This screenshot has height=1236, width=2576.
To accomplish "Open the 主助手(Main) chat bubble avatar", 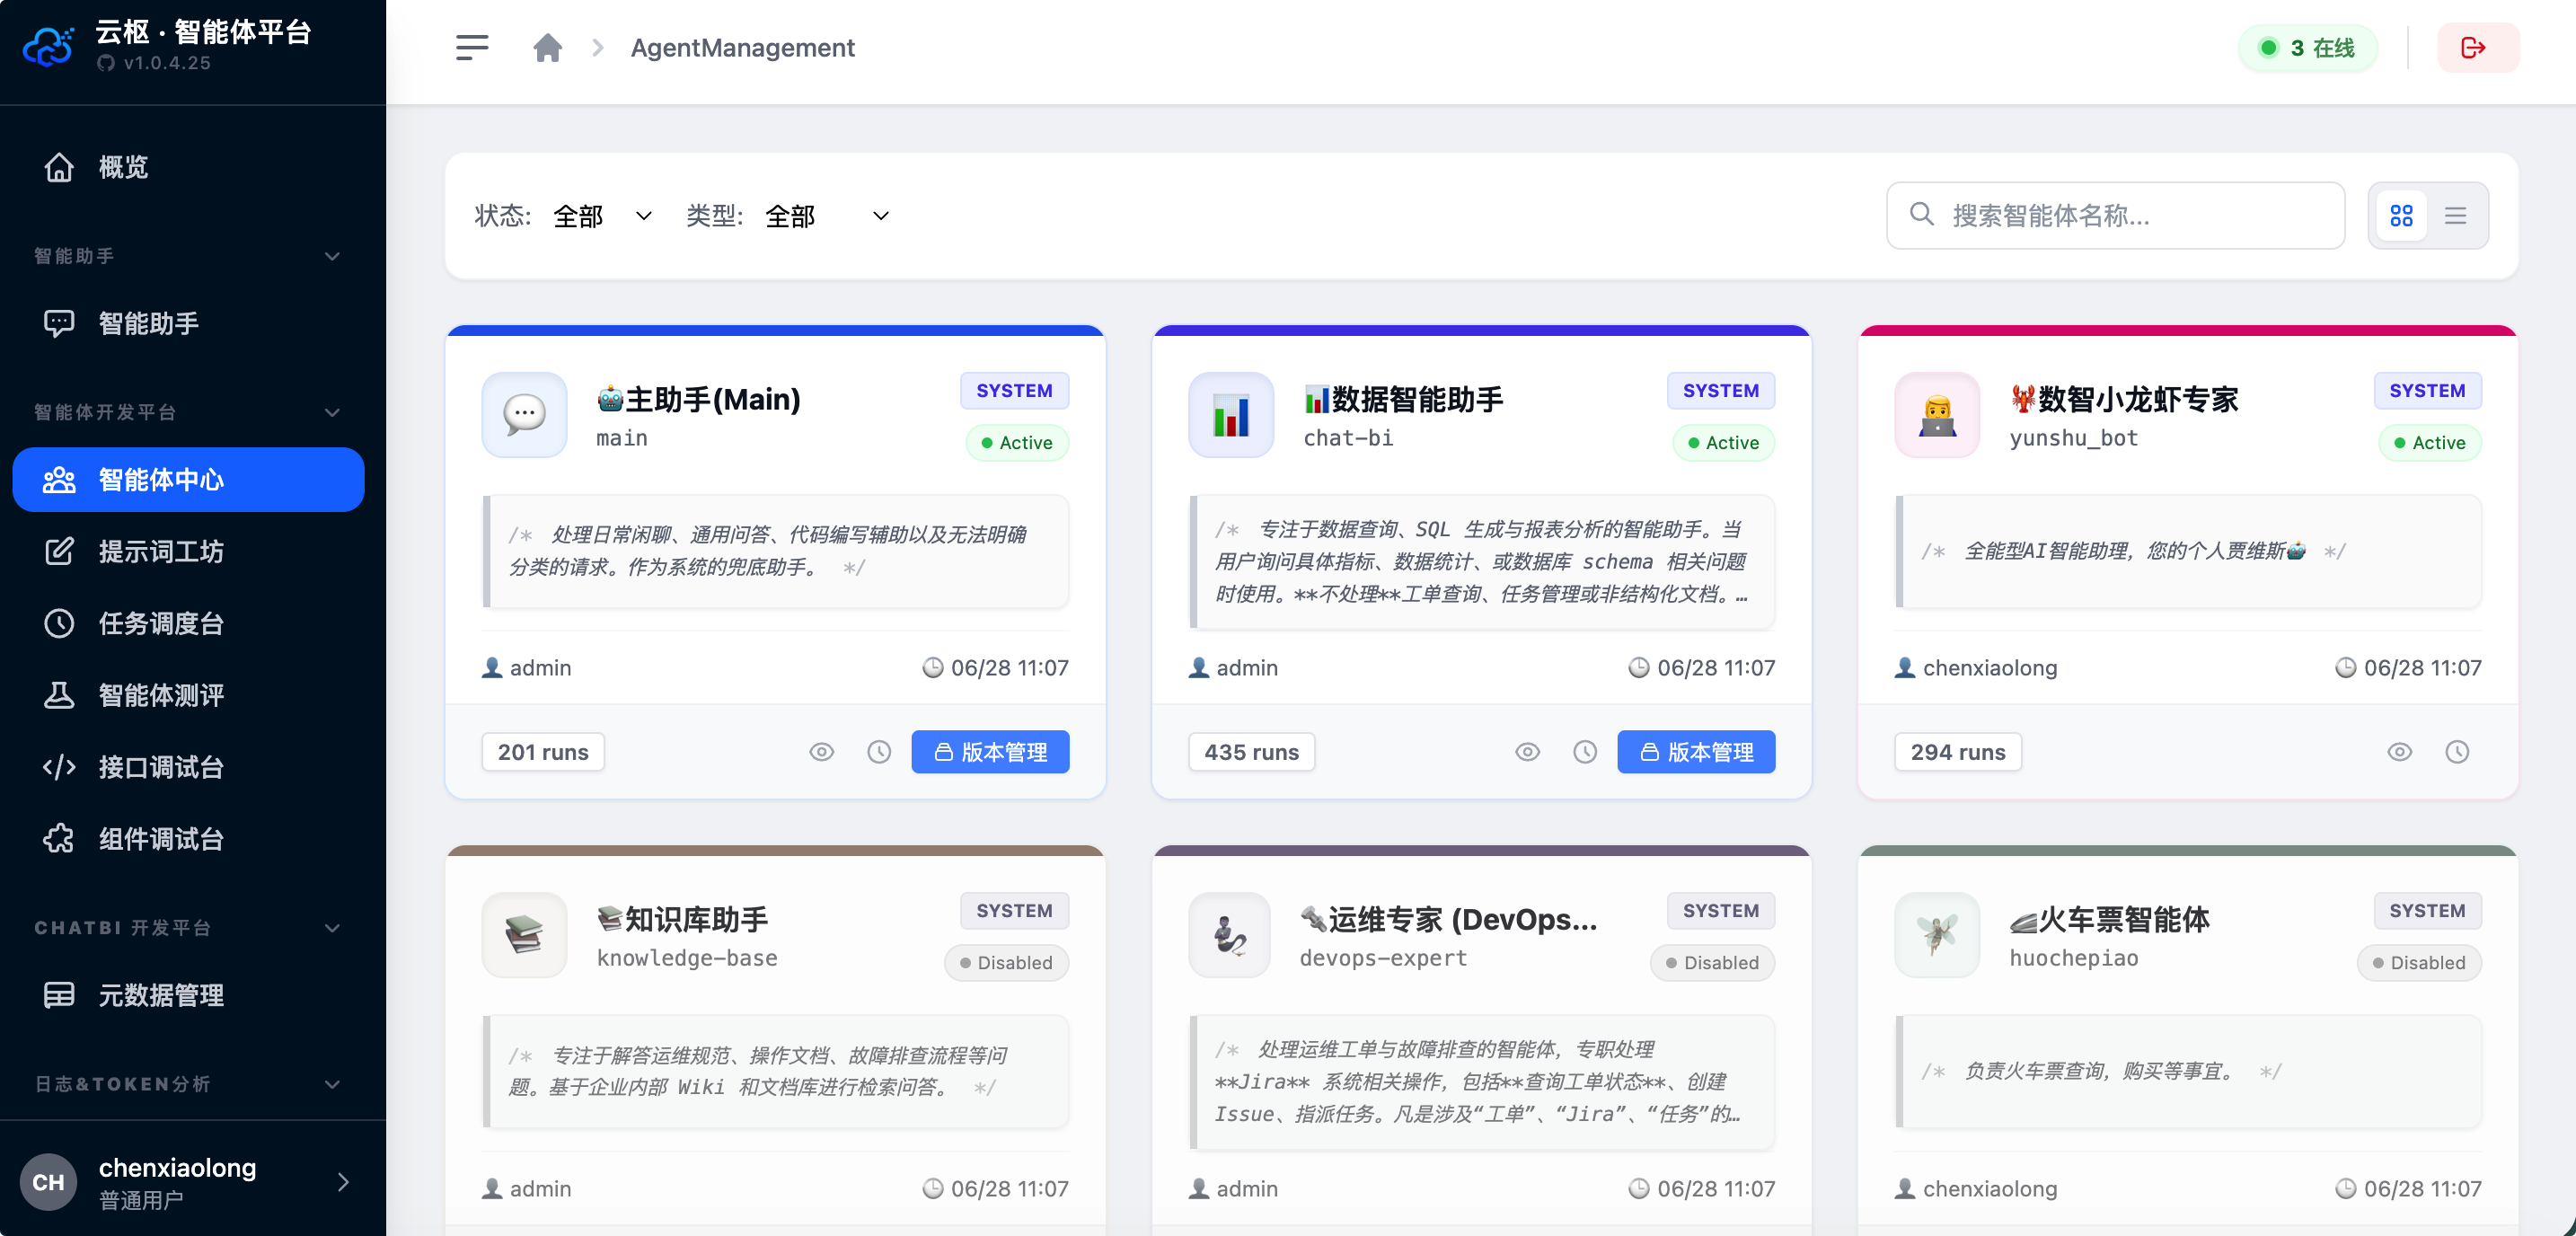I will coord(524,414).
